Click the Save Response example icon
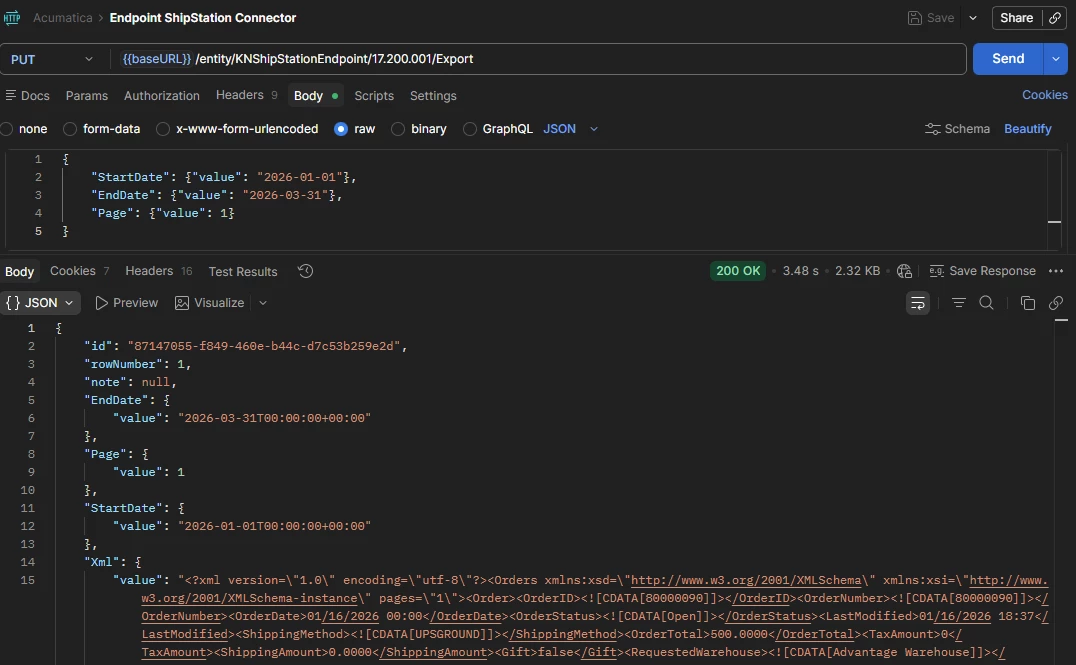This screenshot has width=1076, height=665. click(x=936, y=271)
